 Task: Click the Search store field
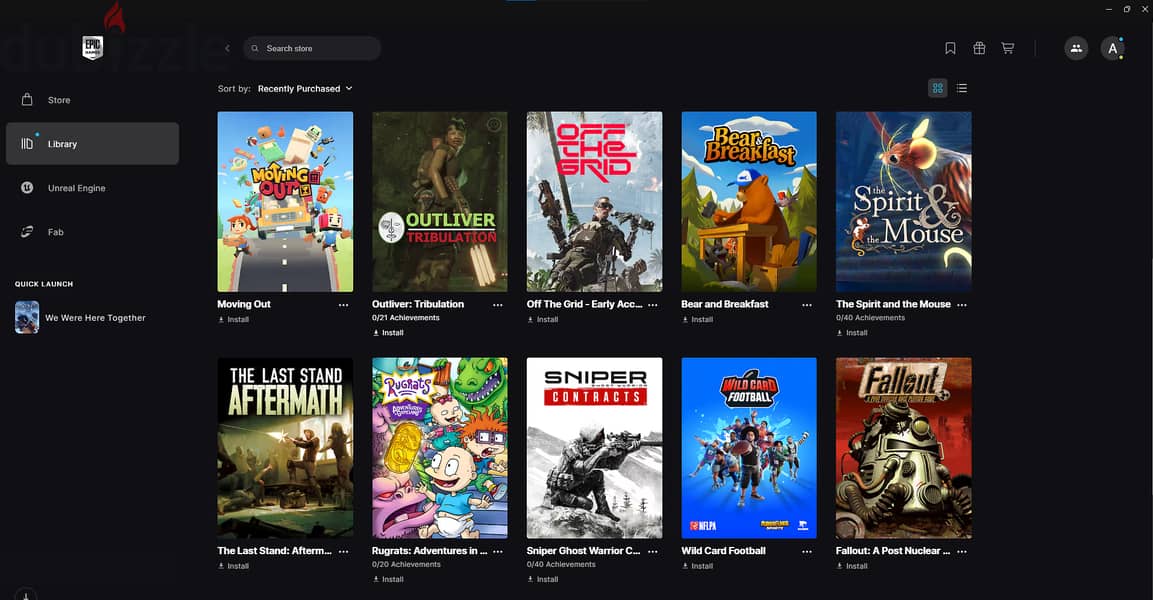point(312,49)
